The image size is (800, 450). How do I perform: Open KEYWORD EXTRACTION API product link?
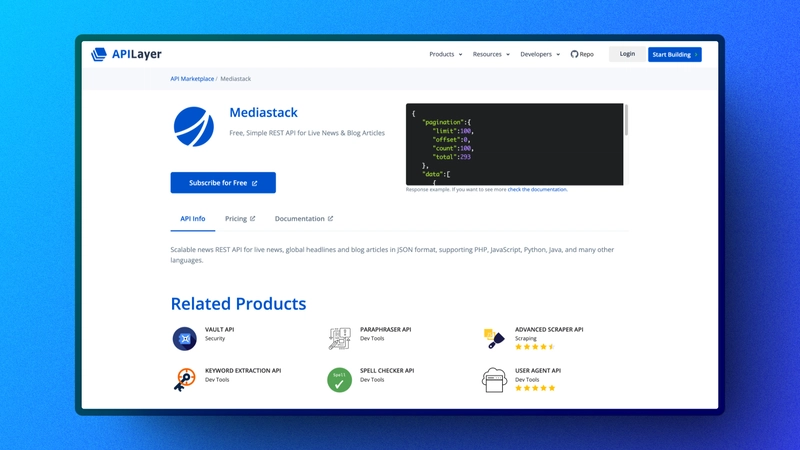click(243, 371)
